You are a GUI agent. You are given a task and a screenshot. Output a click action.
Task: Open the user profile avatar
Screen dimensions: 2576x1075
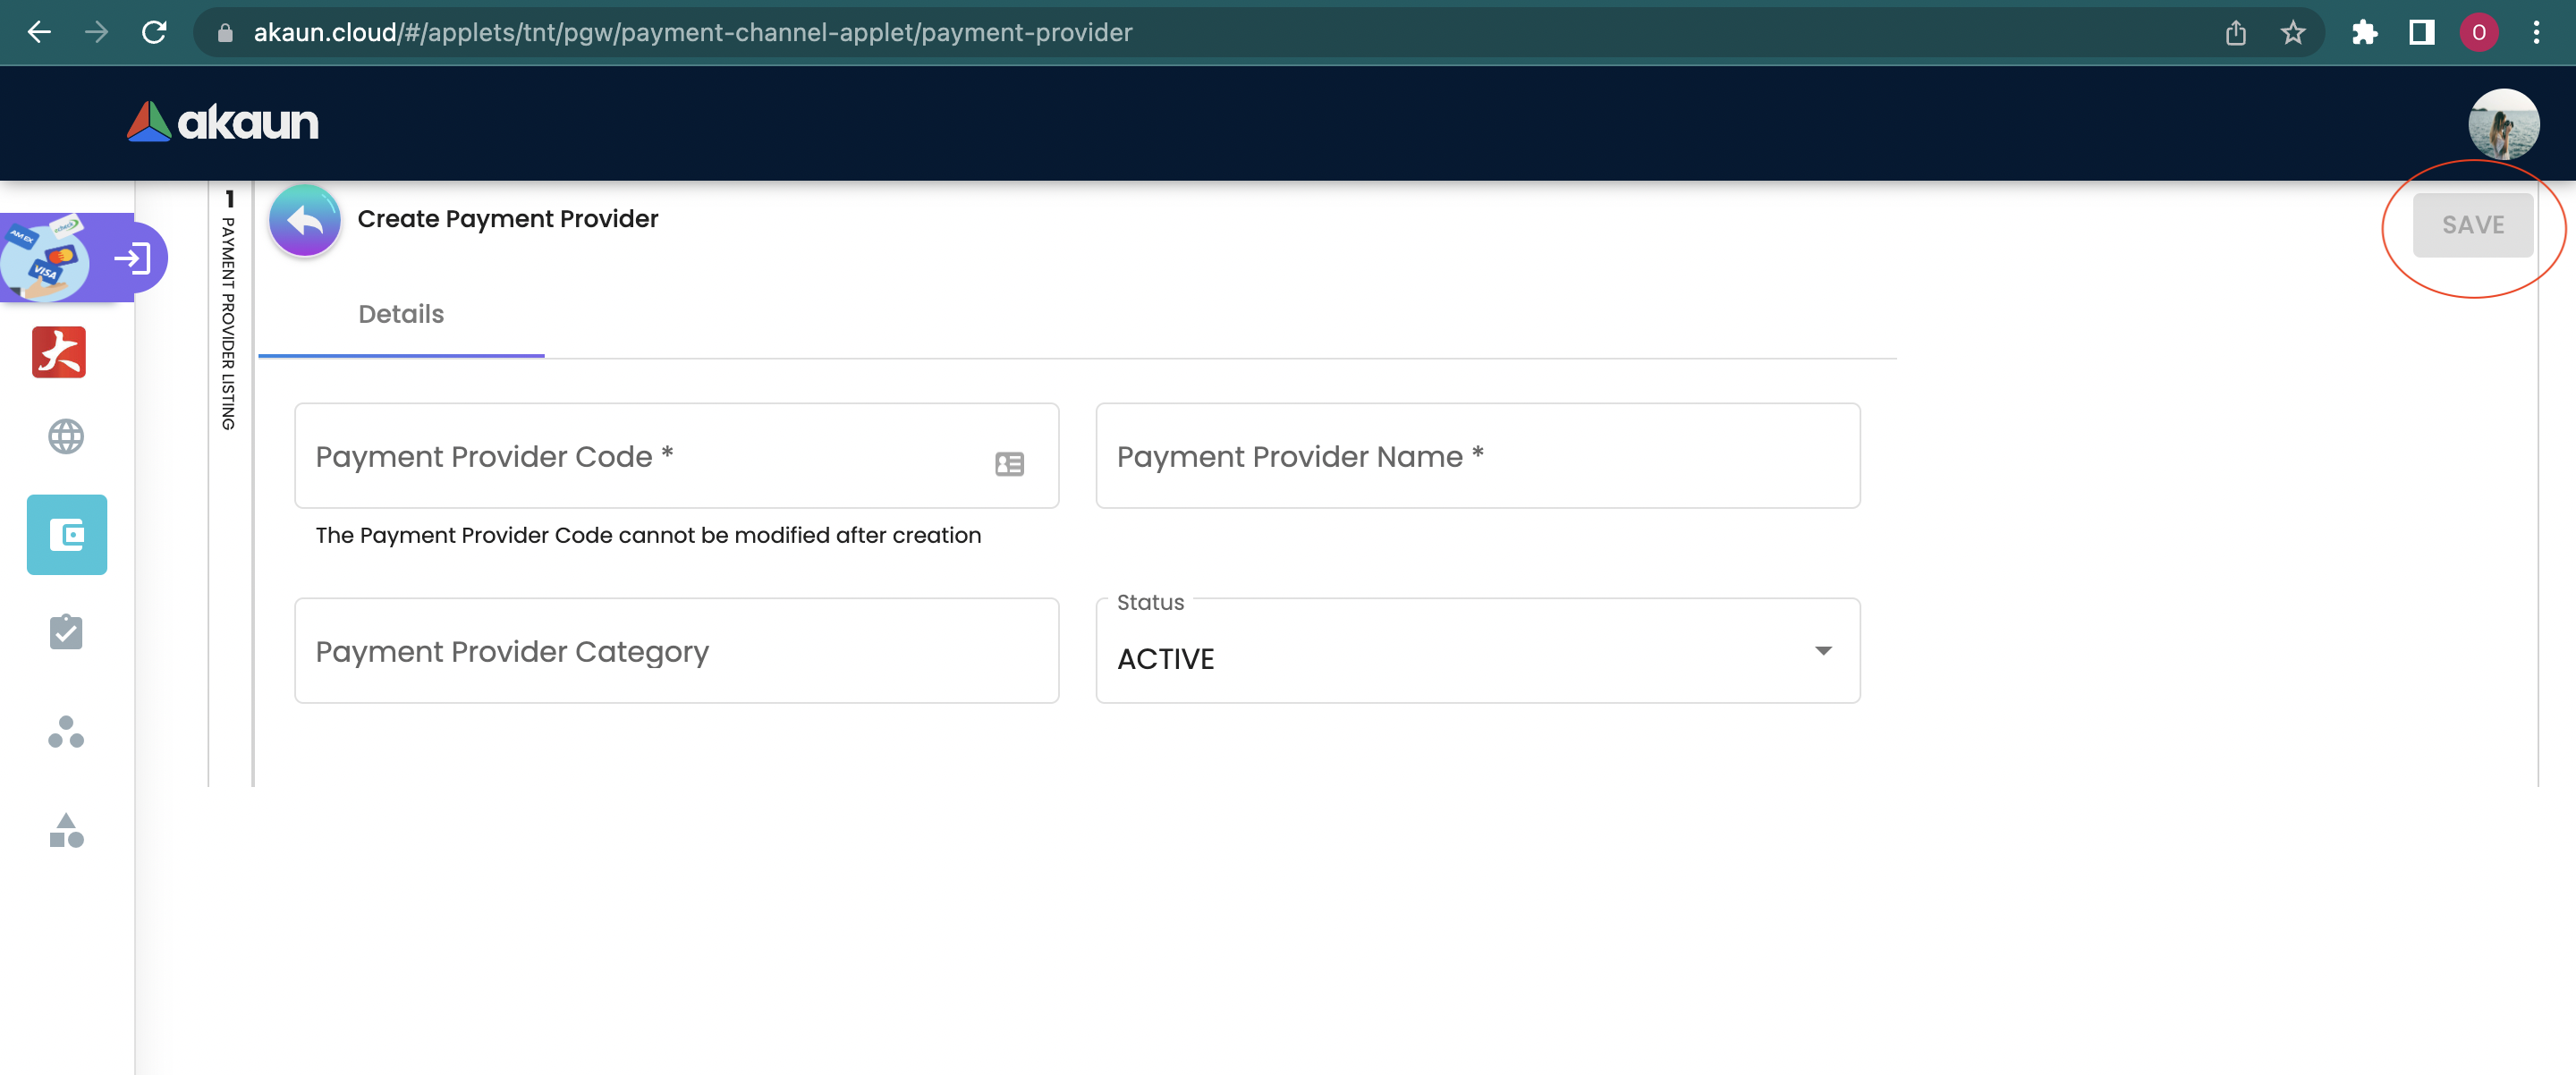tap(2503, 124)
